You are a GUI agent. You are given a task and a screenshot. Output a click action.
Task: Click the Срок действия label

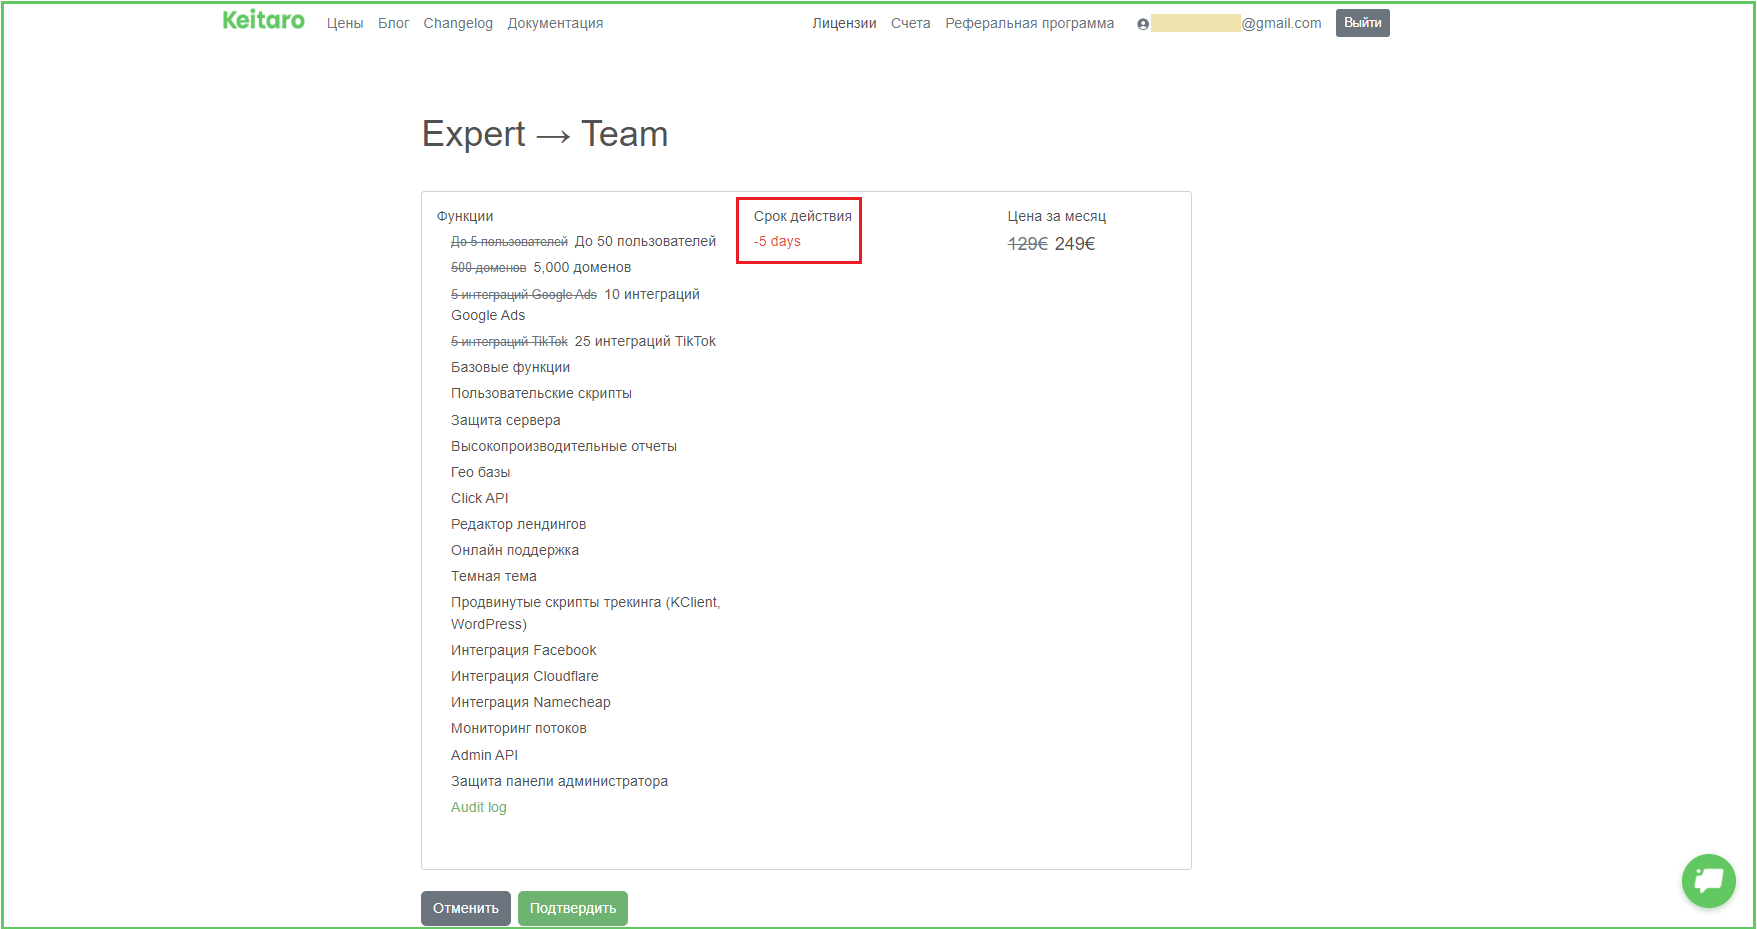[803, 216]
